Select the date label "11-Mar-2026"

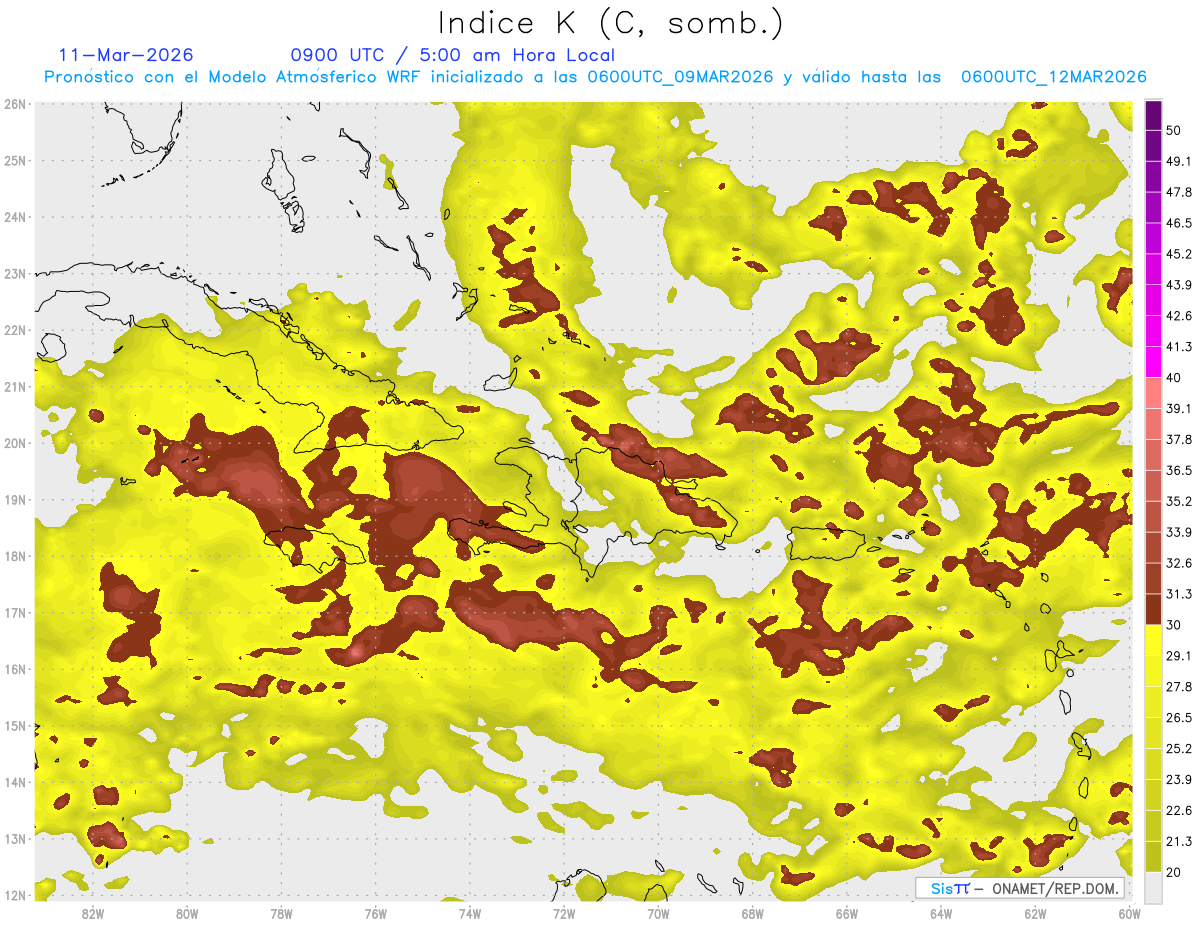126,55
